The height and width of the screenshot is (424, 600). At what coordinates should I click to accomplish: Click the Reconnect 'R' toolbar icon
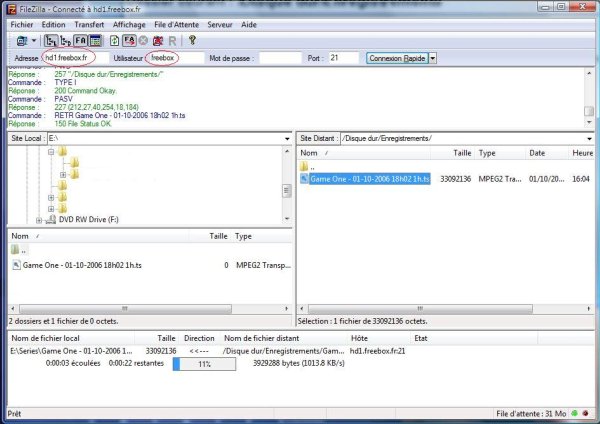point(172,41)
